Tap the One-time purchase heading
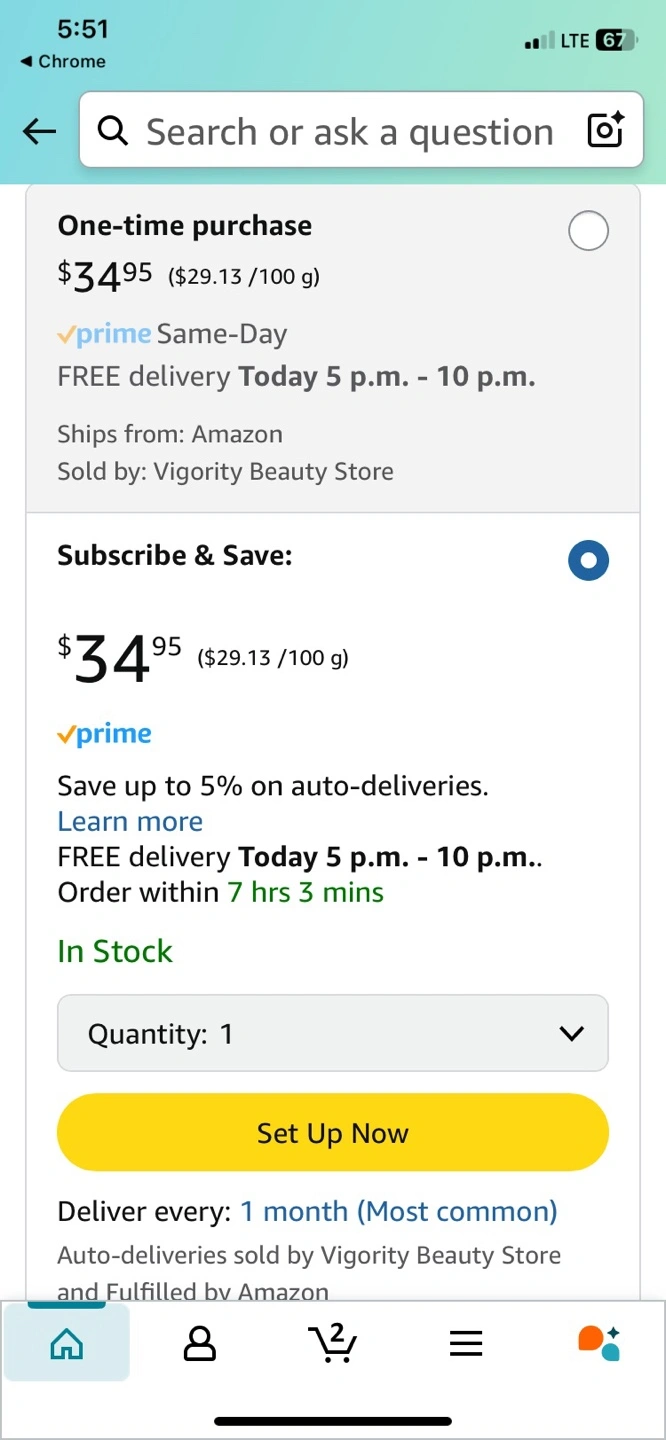The width and height of the screenshot is (666, 1440). tap(185, 226)
